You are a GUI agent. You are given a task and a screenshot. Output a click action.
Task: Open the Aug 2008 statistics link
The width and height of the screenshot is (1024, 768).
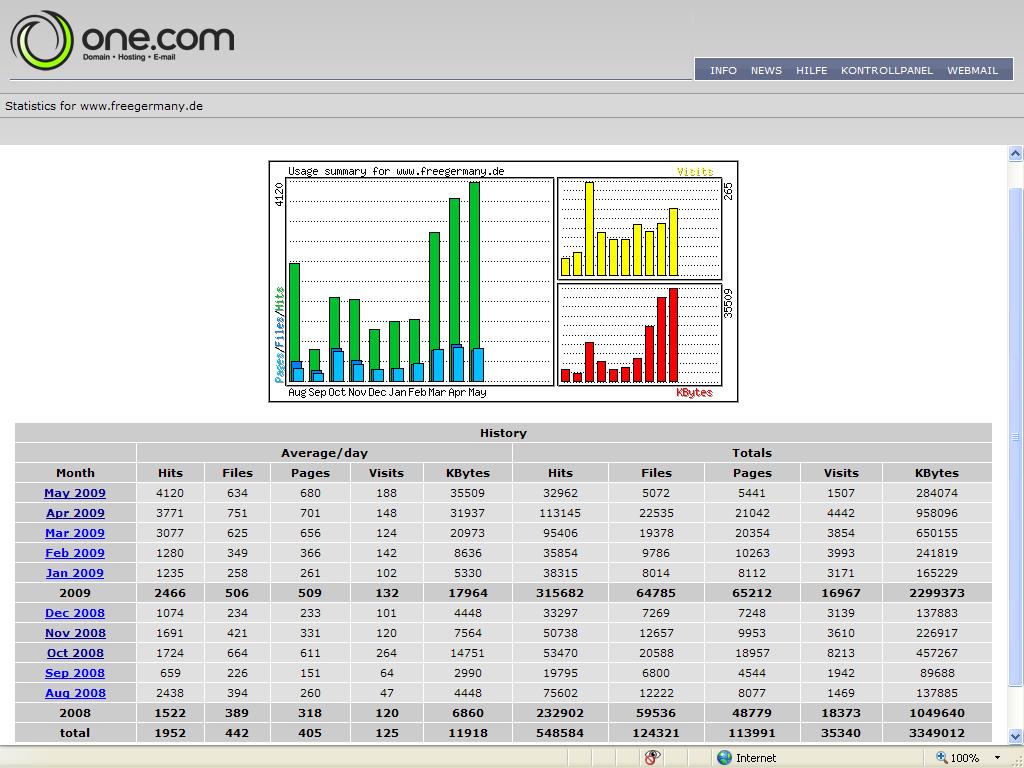click(x=75, y=693)
